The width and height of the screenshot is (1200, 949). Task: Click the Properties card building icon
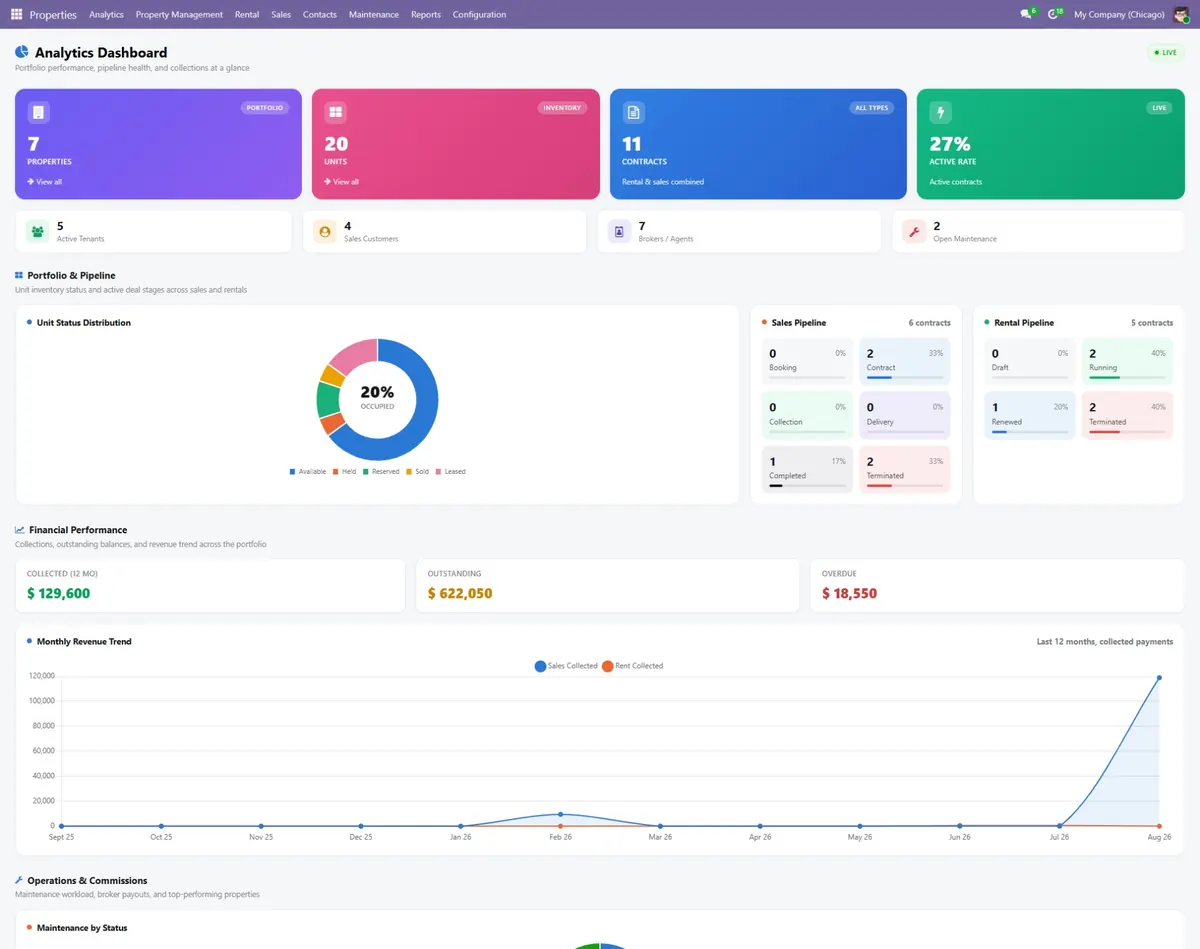point(38,112)
